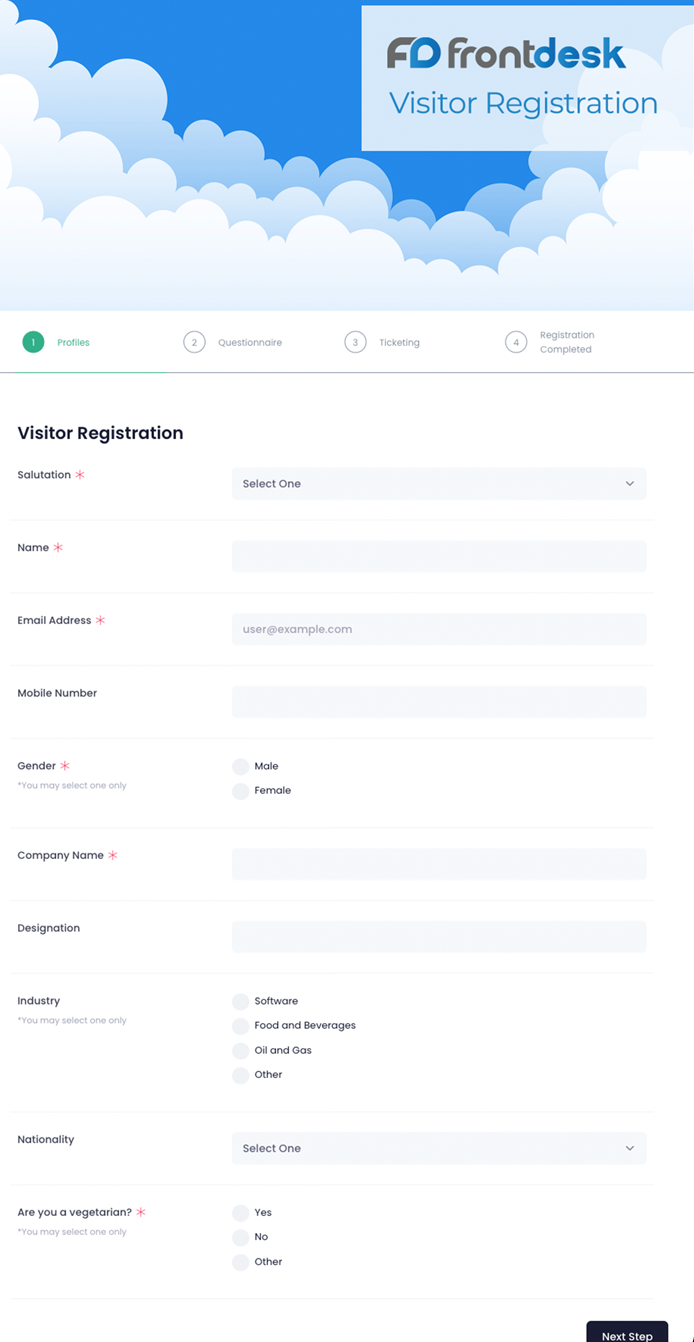Select Other for the vegetarian question
Image resolution: width=694 pixels, height=1342 pixels.
240,1262
